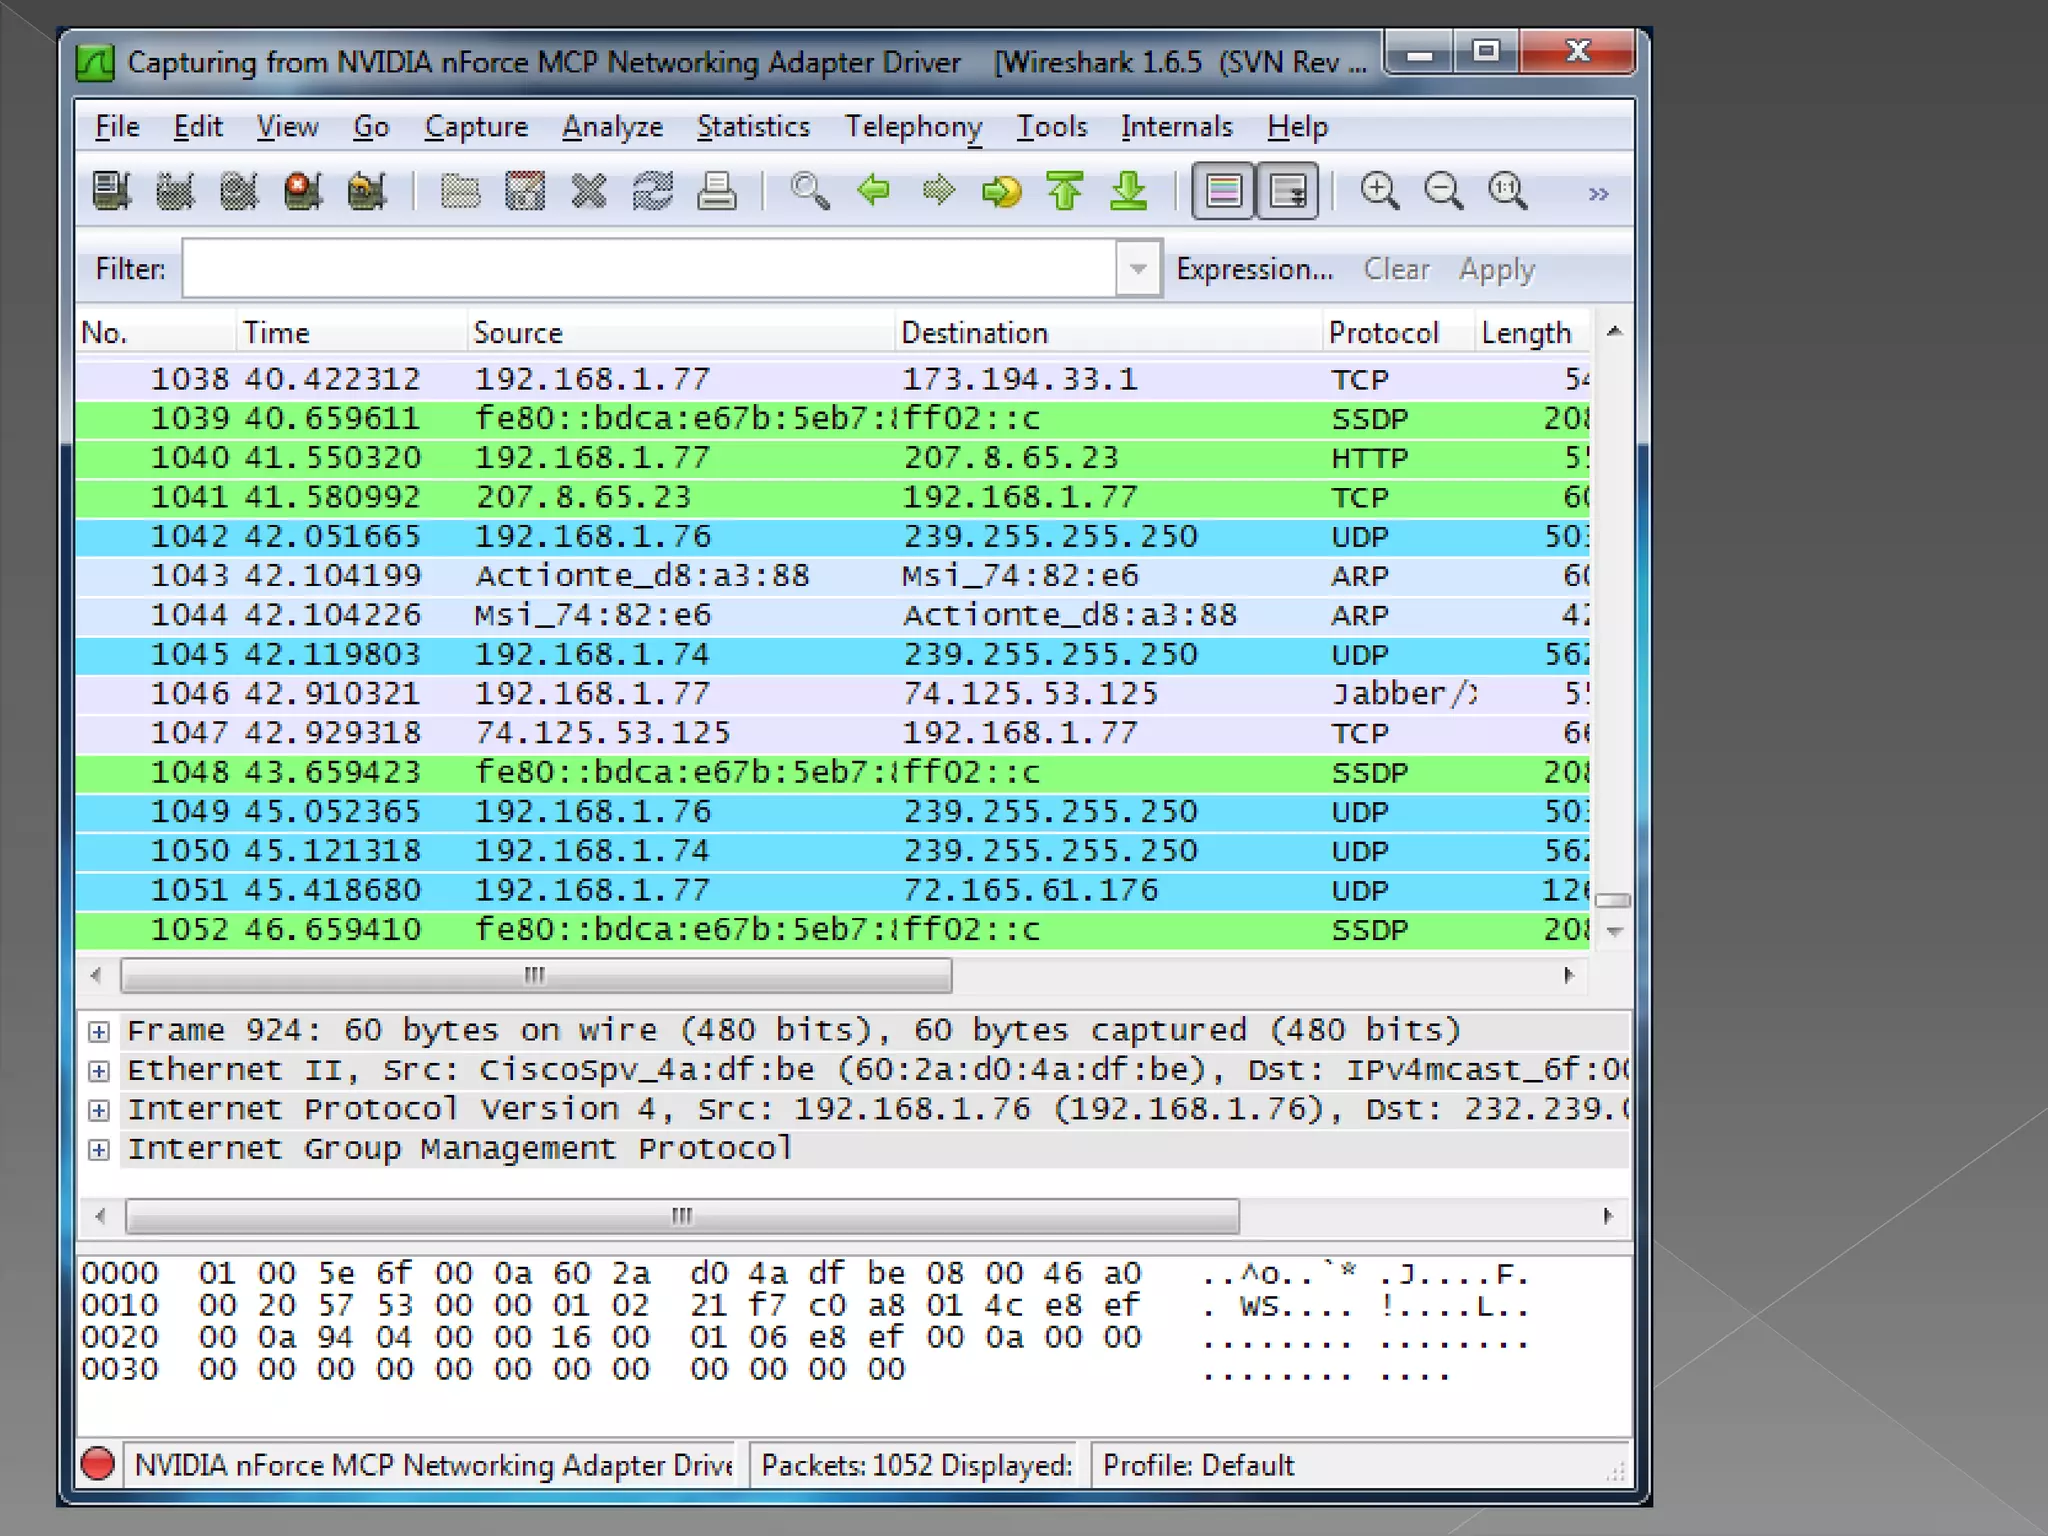2048x1536 pixels.
Task: Restart the running live capture
Action: pyautogui.click(x=366, y=191)
